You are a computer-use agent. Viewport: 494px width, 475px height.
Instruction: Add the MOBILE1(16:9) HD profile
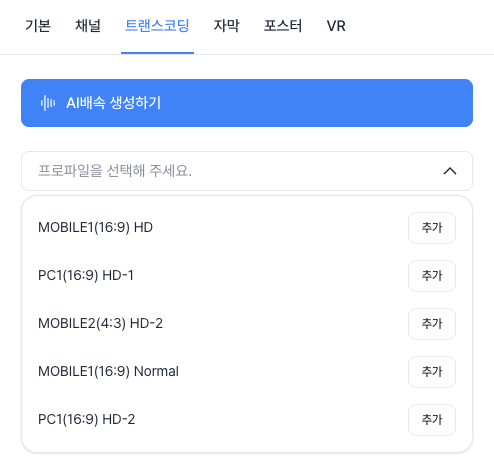pyautogui.click(x=432, y=228)
